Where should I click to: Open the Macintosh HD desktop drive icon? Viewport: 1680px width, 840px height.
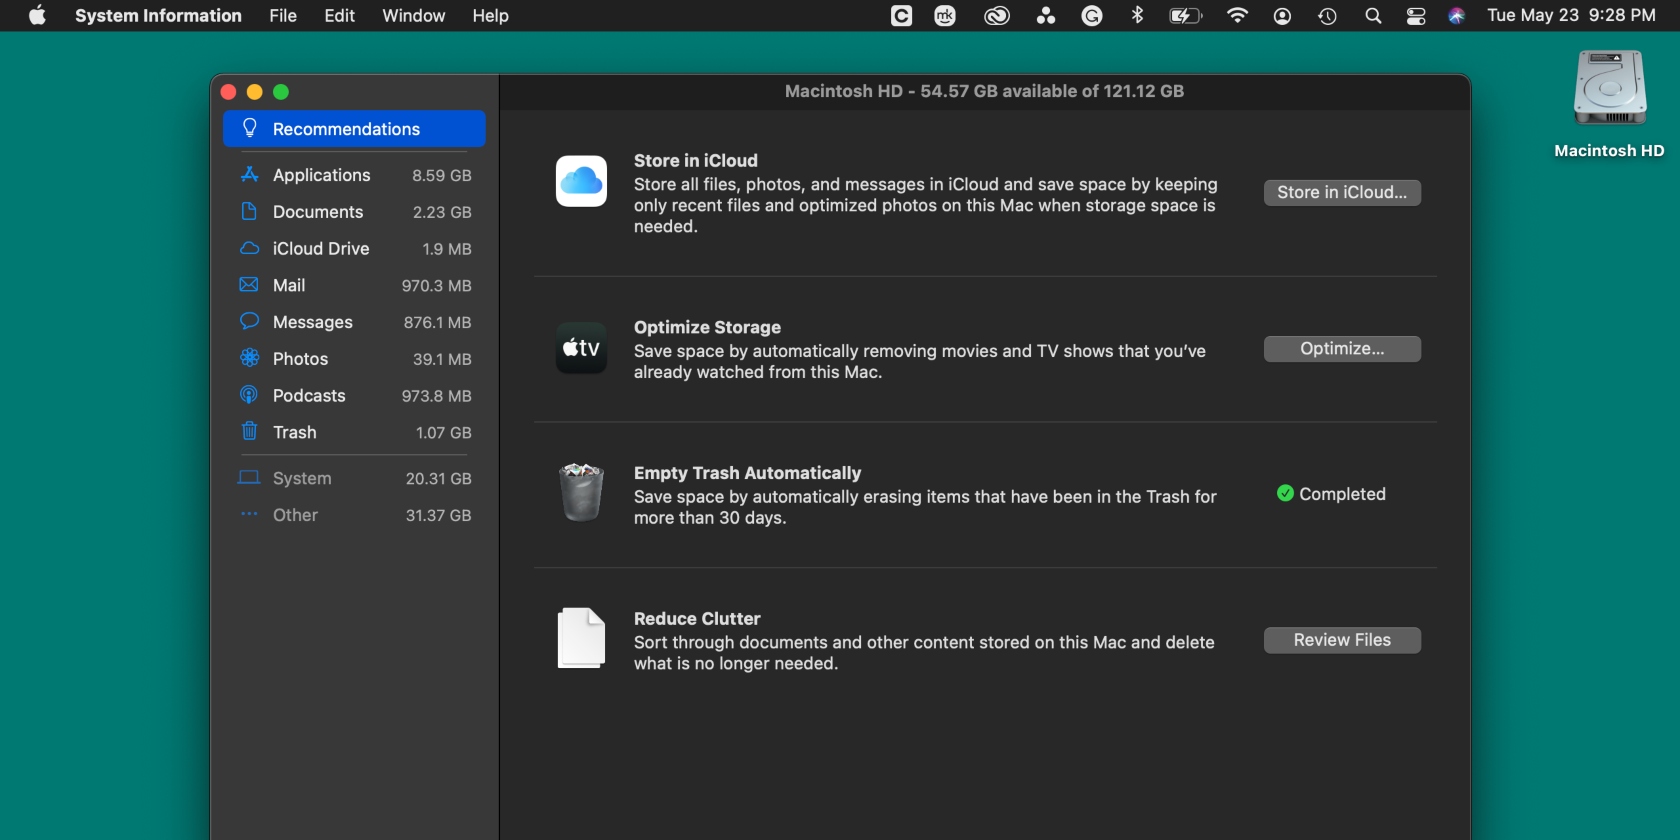[x=1609, y=90]
